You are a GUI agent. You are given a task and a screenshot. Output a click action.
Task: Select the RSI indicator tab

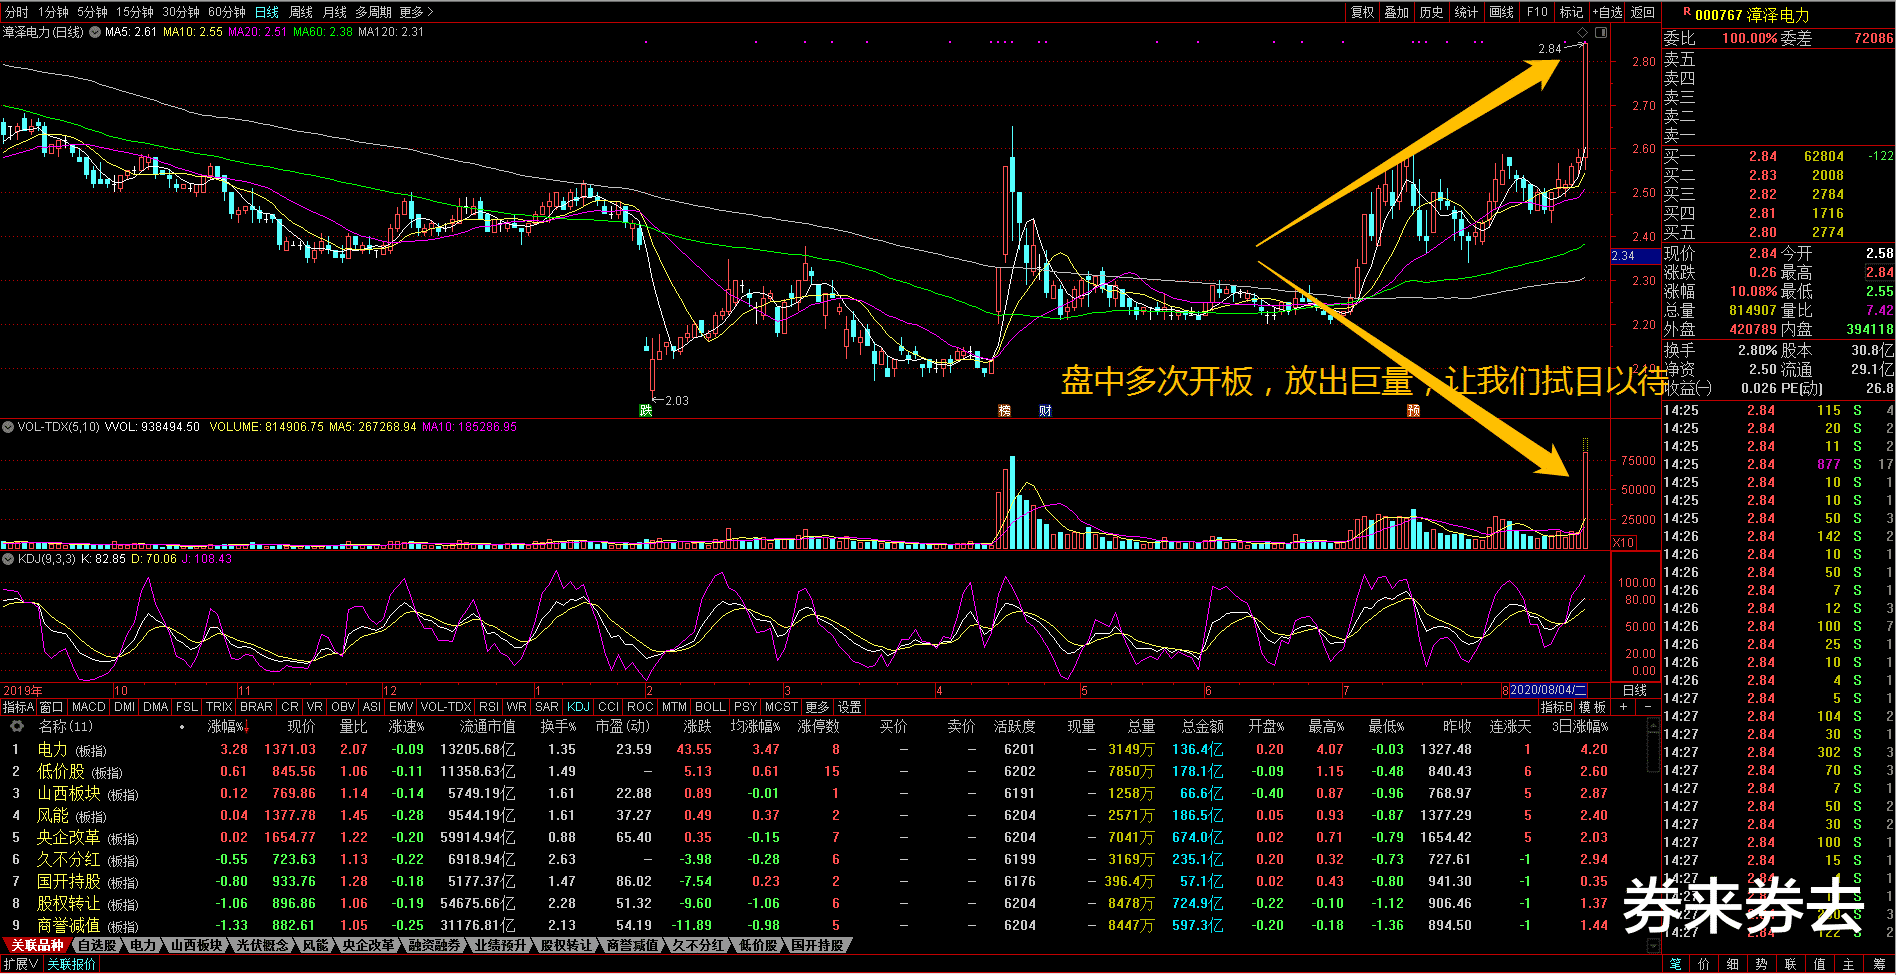[x=488, y=707]
